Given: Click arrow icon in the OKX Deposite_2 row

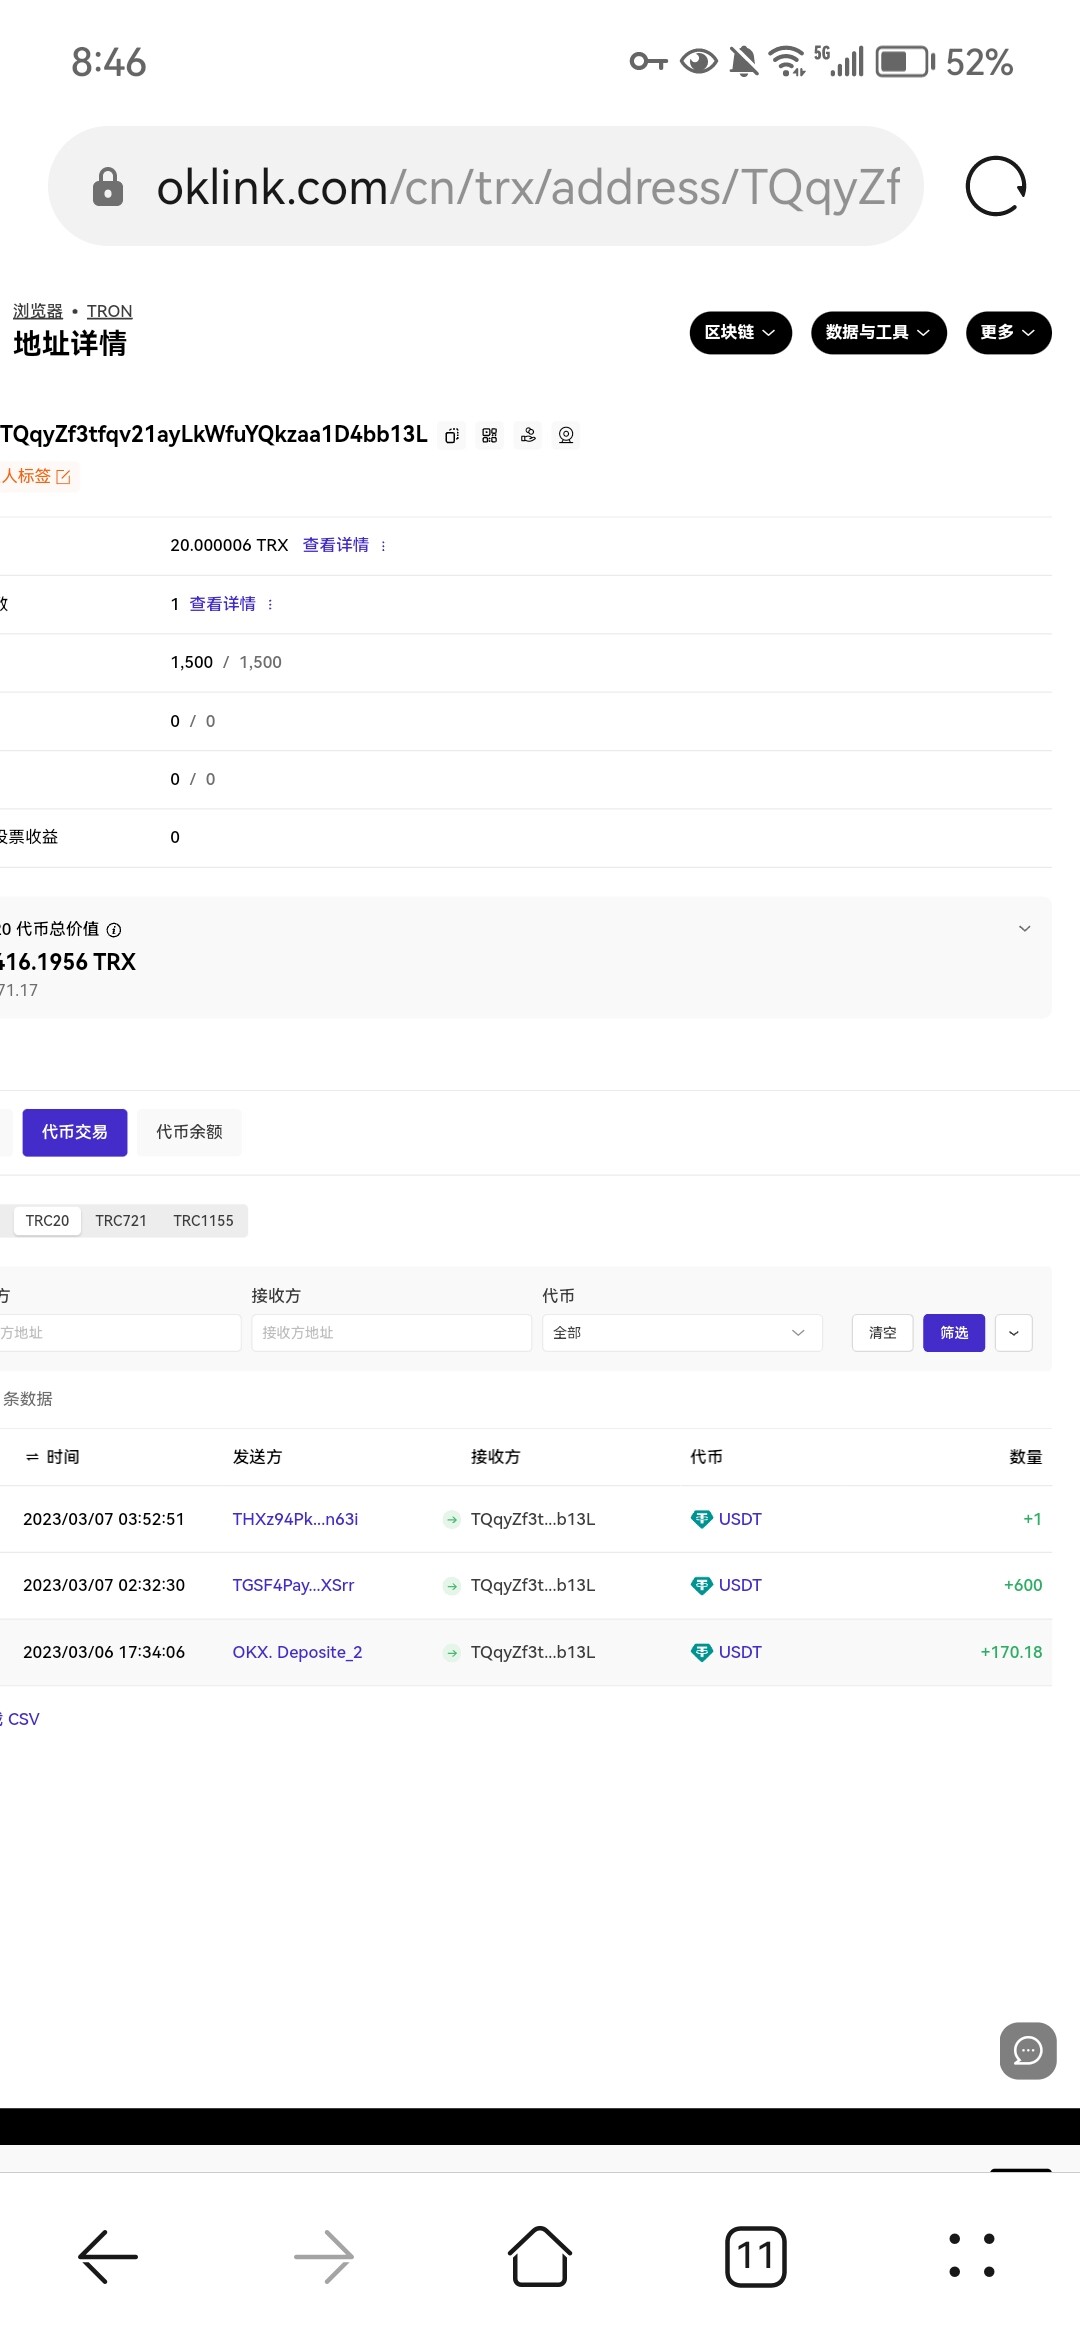Looking at the screenshot, I should (x=452, y=1652).
